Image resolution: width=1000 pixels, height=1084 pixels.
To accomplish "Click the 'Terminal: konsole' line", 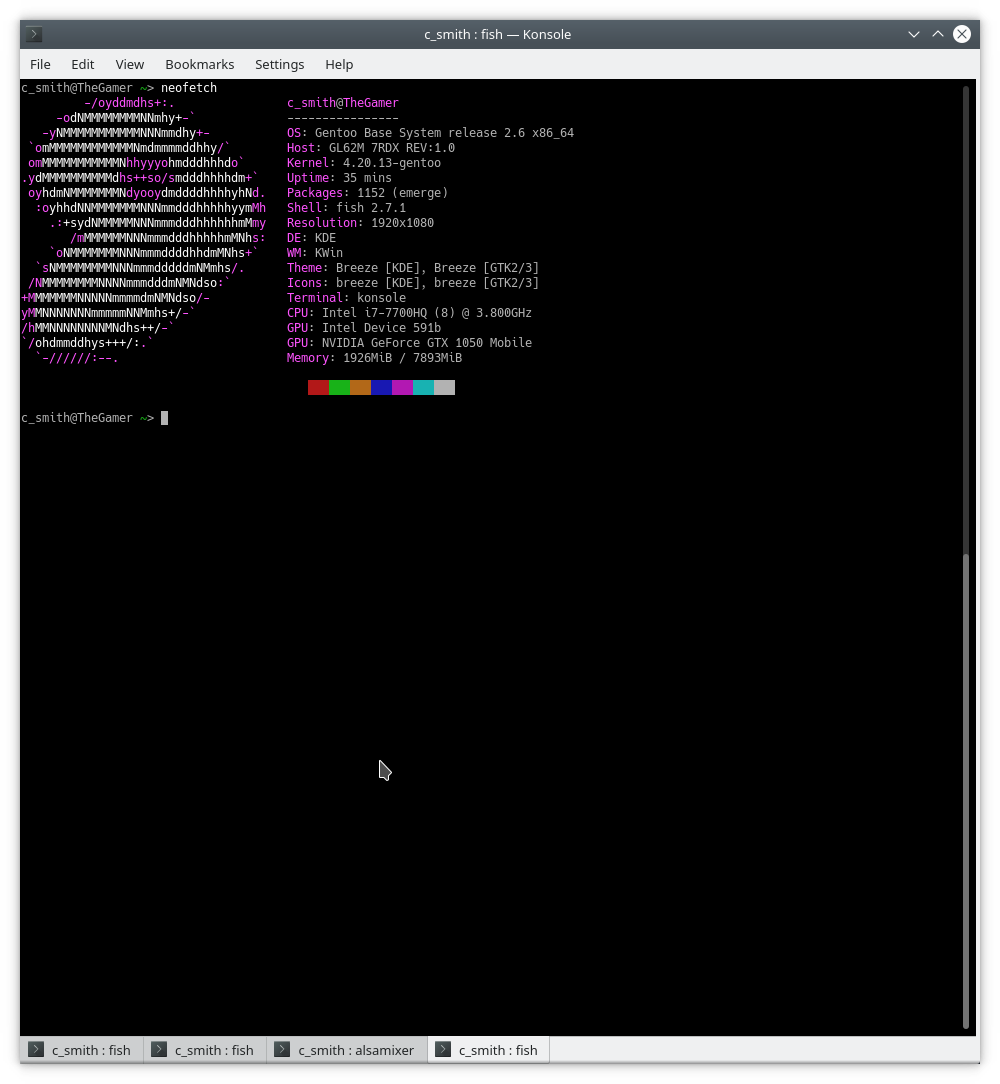I will (x=346, y=298).
